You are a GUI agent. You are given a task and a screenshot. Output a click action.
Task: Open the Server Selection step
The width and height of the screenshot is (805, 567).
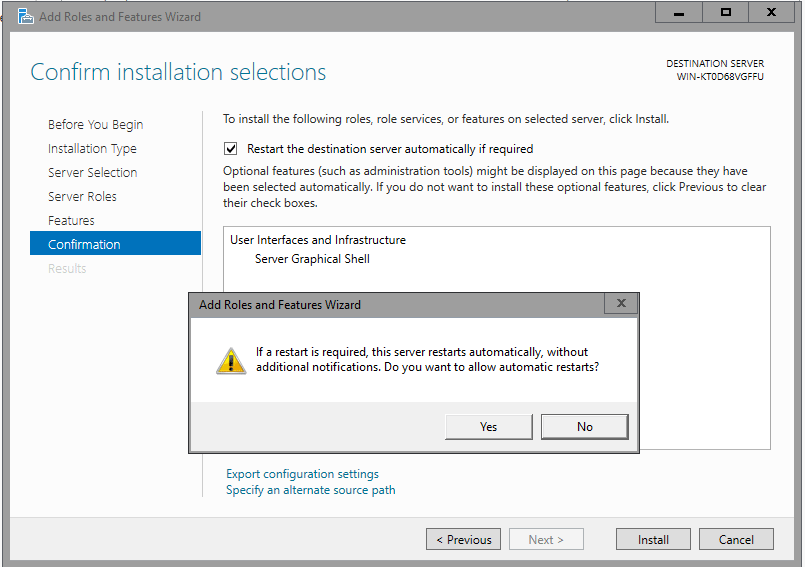point(92,173)
